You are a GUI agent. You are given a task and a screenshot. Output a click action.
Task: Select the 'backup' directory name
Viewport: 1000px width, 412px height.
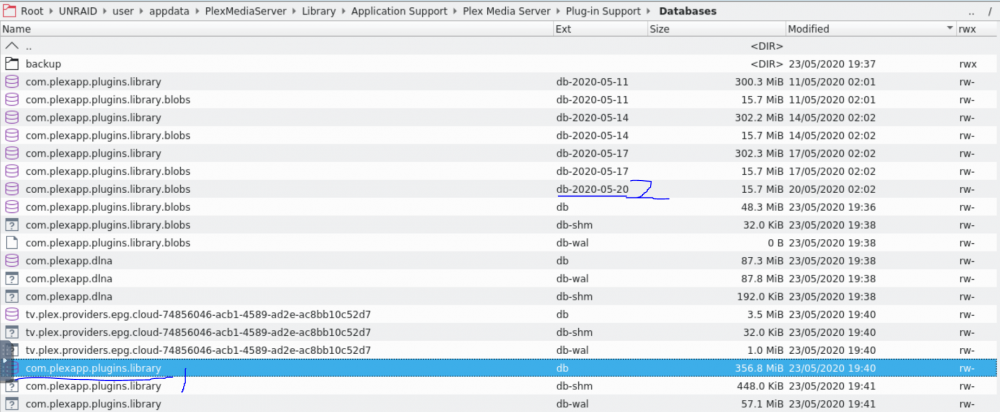point(43,64)
